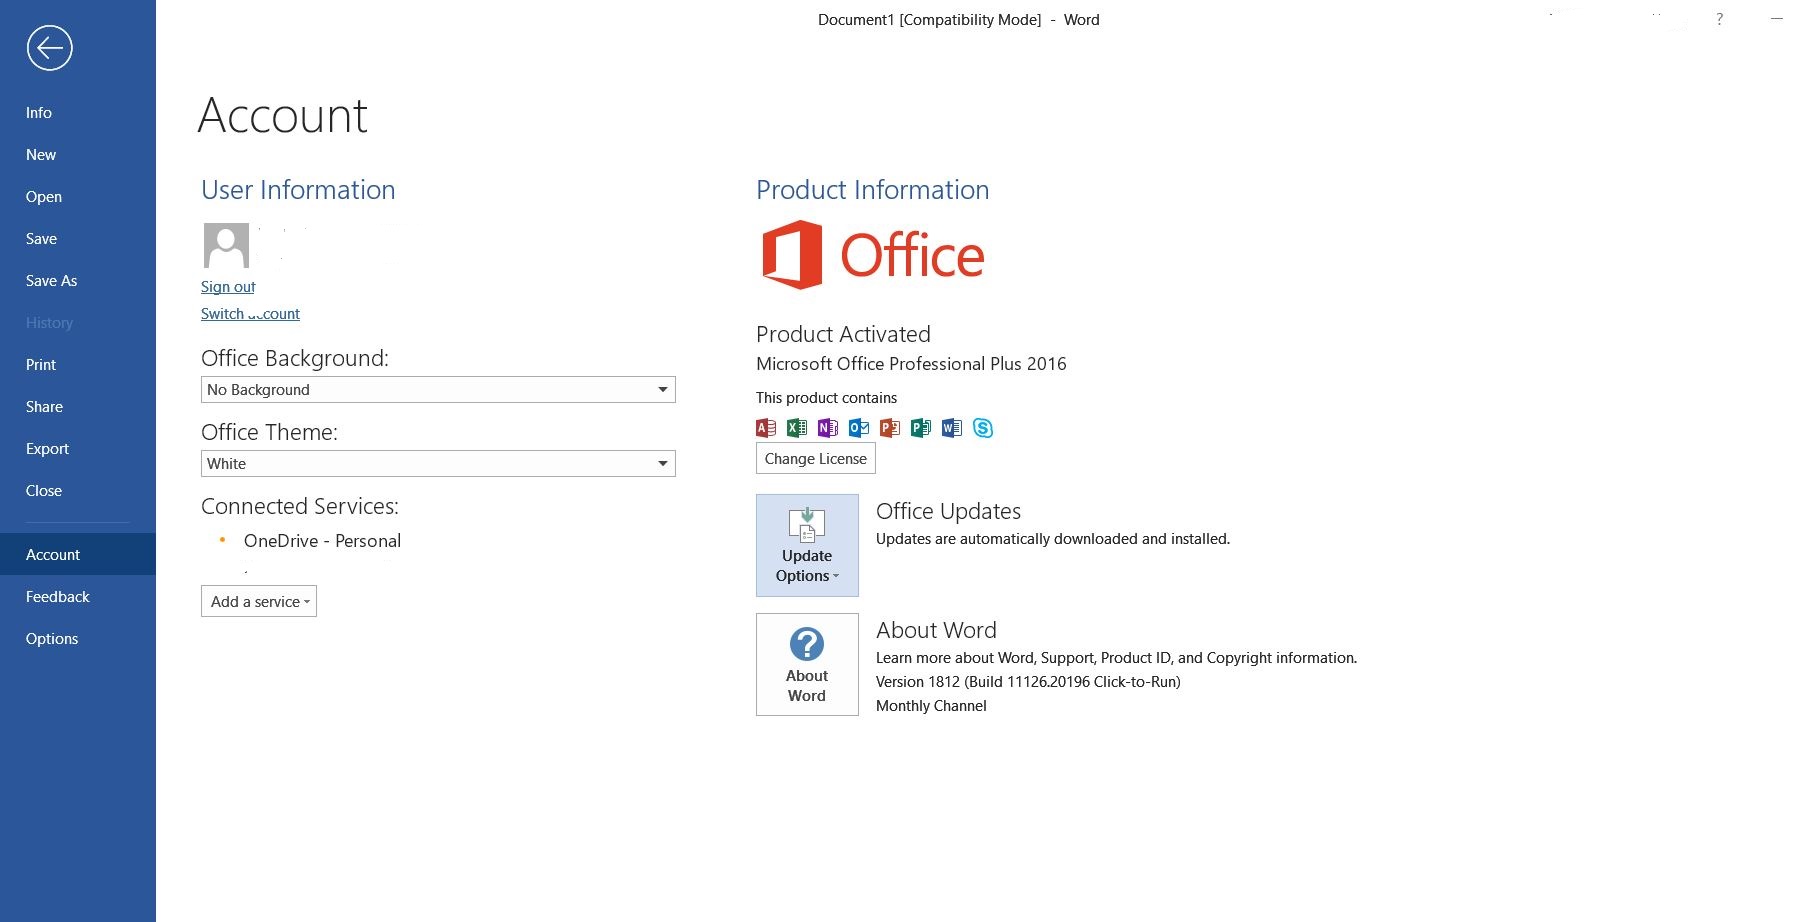Click the OneDrive - Personal service entry
The height and width of the screenshot is (922, 1796).
click(x=322, y=541)
